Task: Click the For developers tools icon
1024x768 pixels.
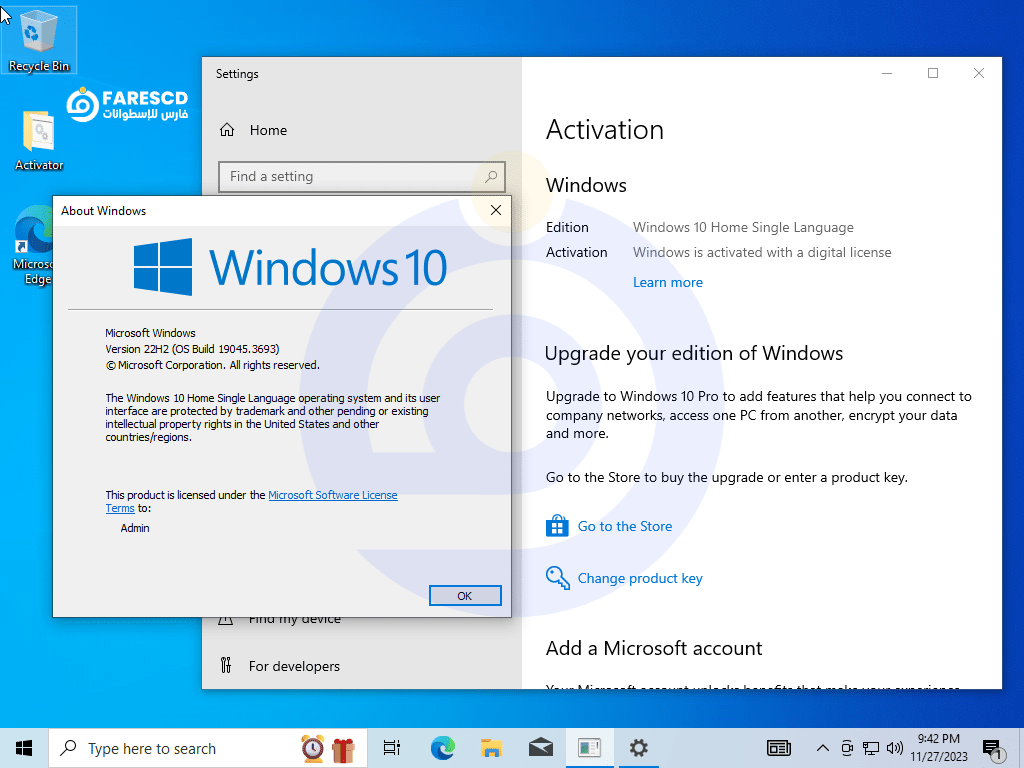Action: [x=226, y=665]
